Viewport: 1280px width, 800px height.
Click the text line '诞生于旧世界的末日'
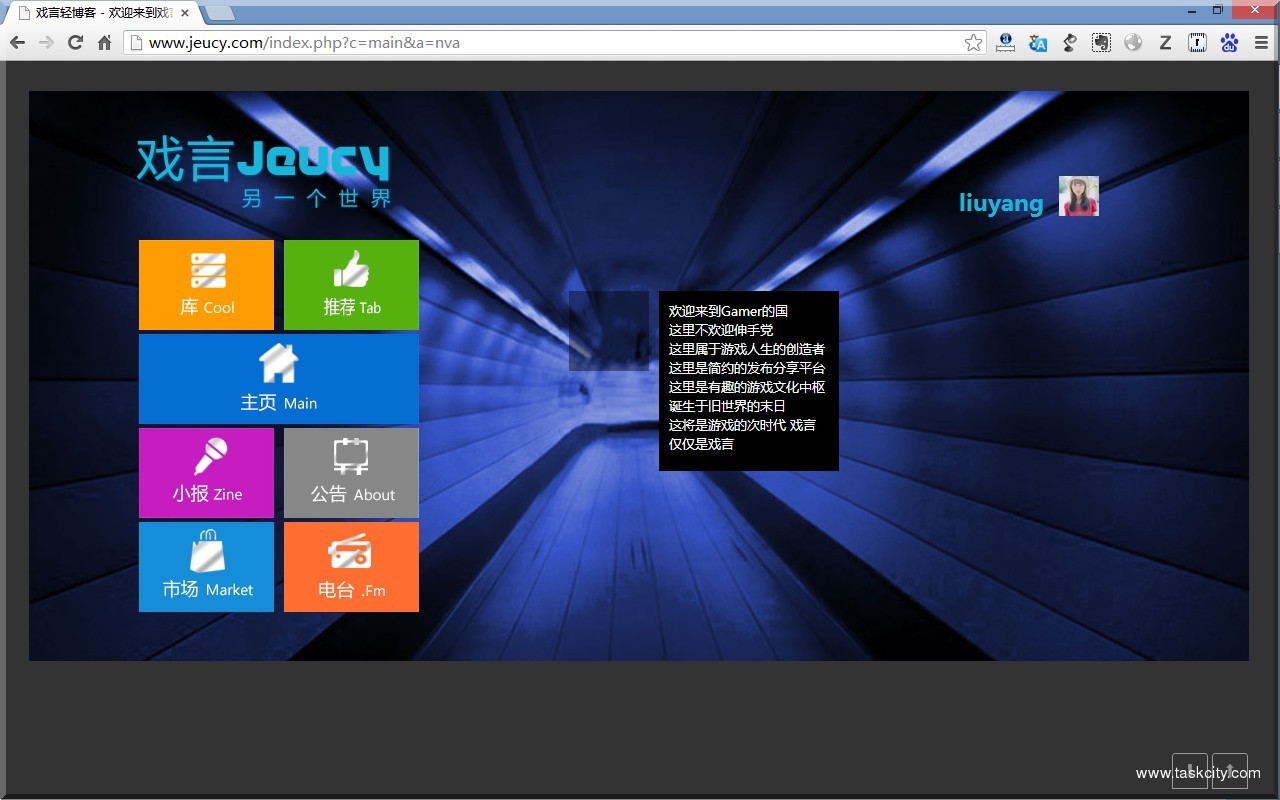click(727, 406)
